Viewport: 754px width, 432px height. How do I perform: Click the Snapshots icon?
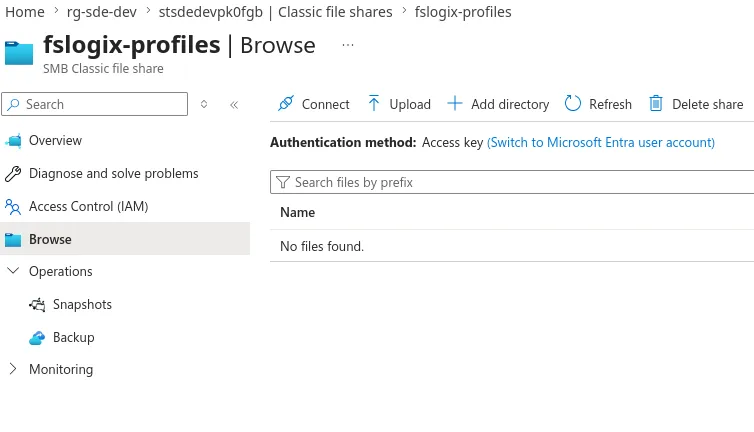tap(37, 305)
